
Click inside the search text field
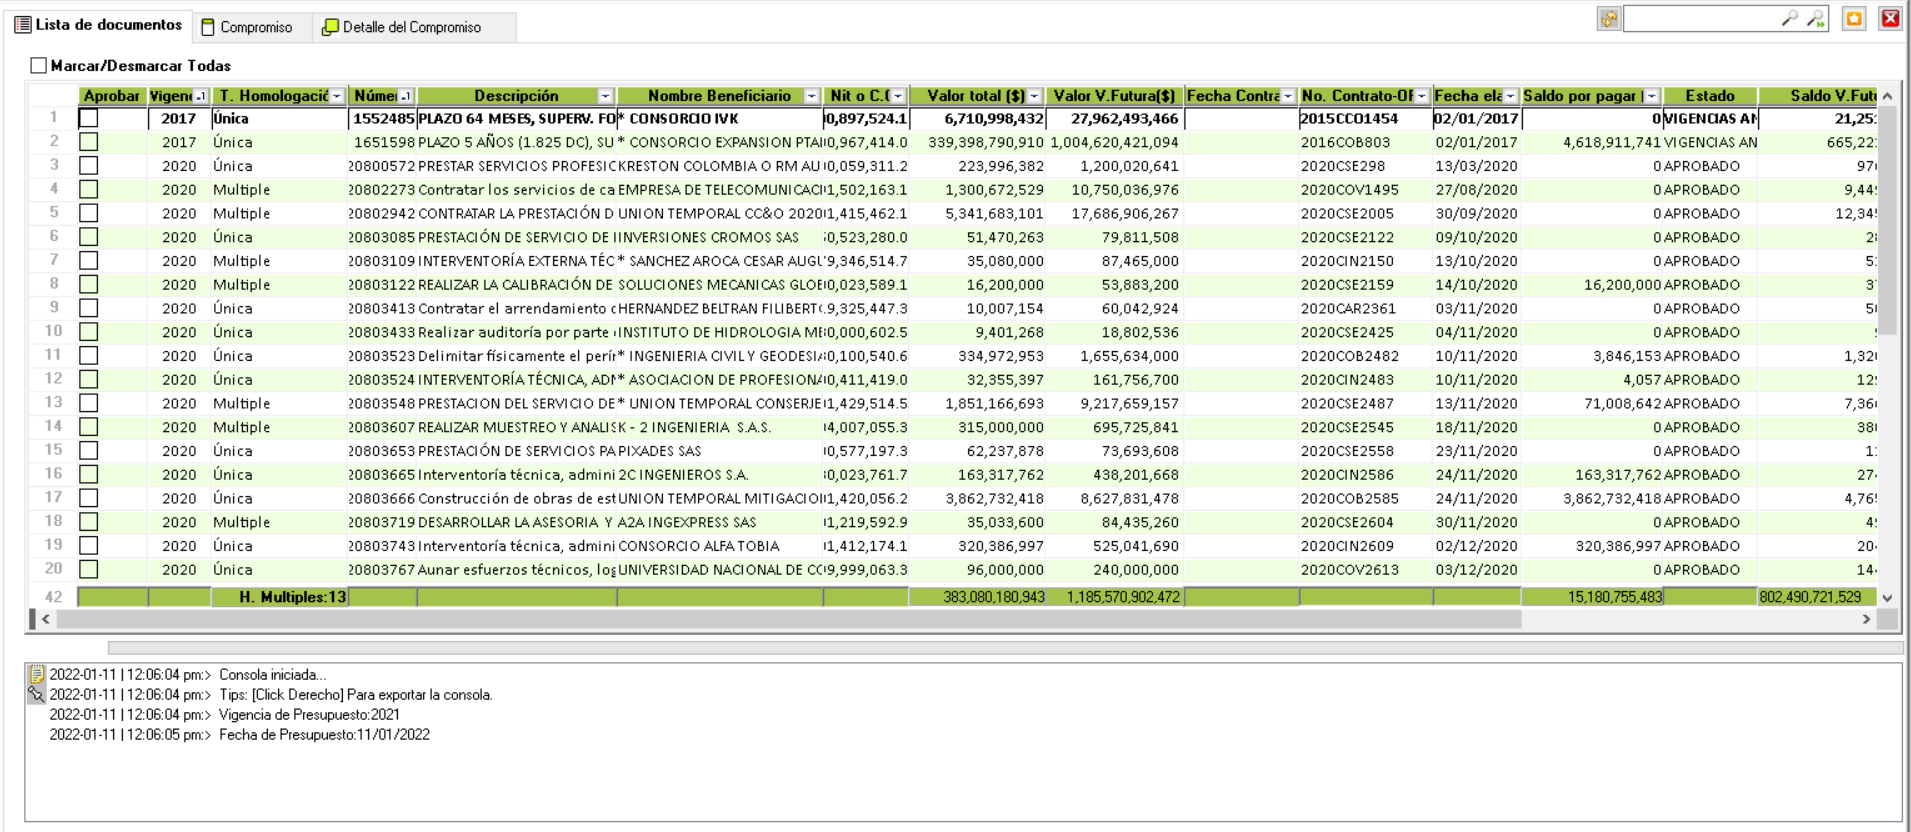[1700, 19]
